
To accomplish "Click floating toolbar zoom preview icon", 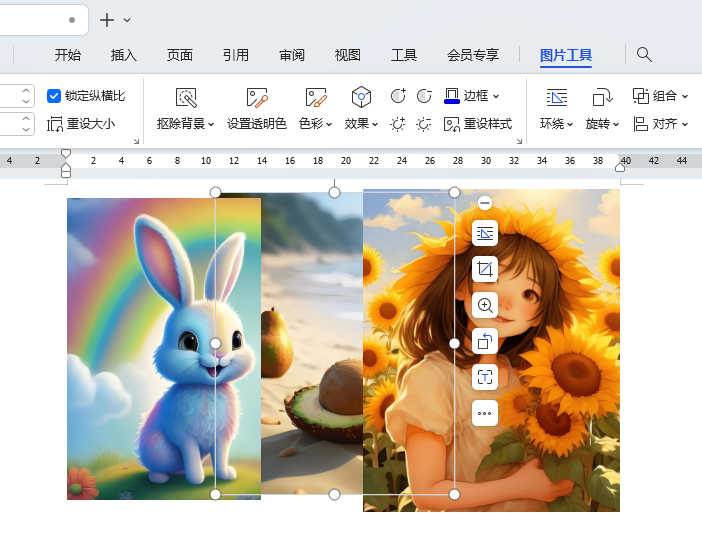I will (x=485, y=305).
